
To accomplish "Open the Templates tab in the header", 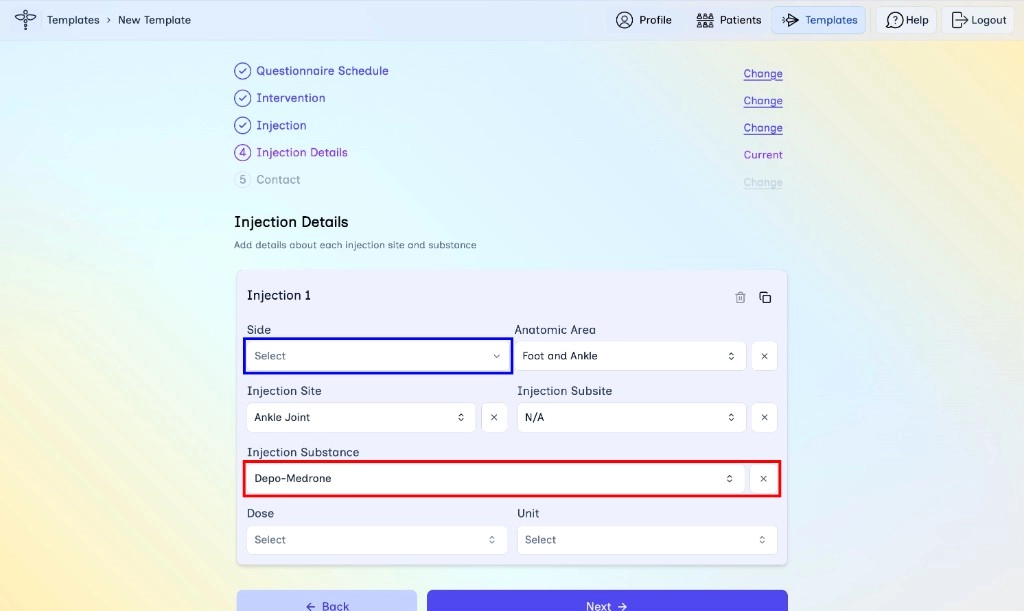I will pos(819,20).
